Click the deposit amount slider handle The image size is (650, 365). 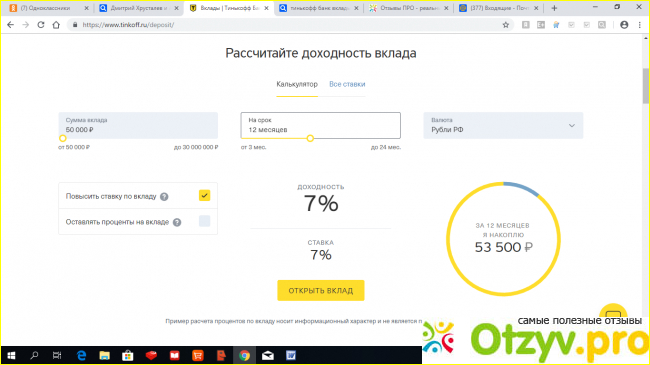(x=63, y=139)
